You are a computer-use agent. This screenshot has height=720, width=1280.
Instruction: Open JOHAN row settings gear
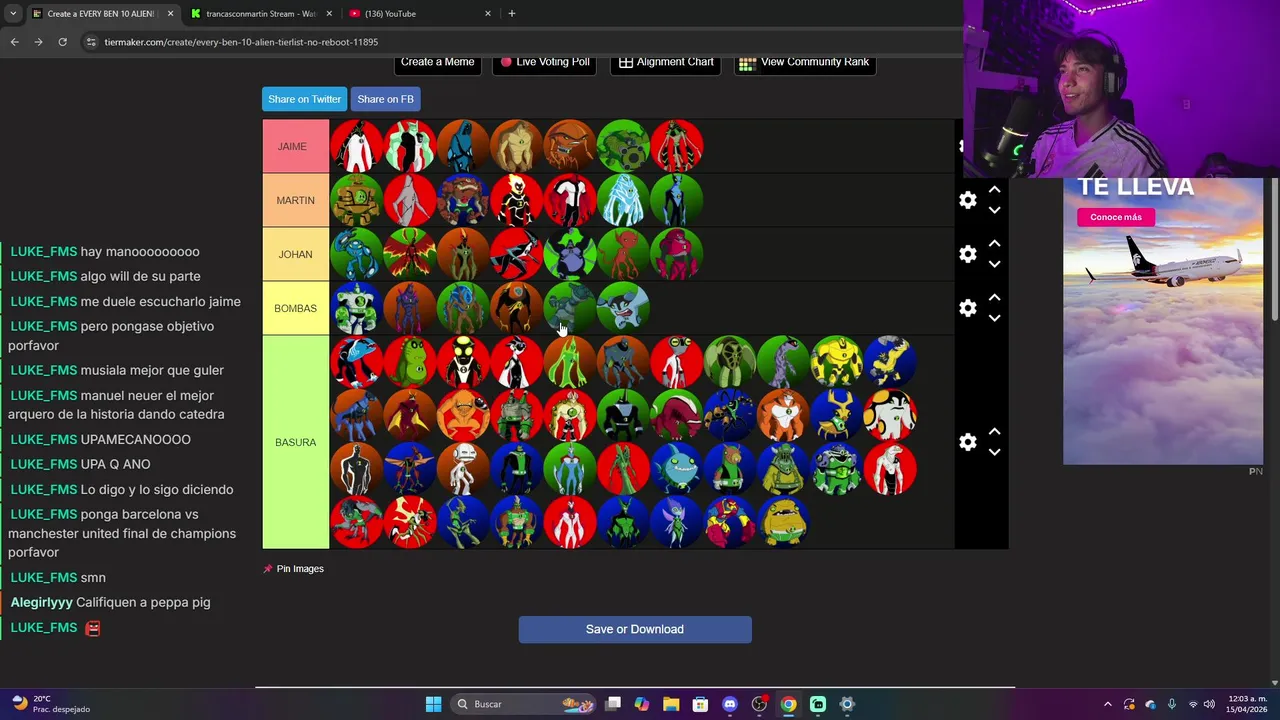967,254
